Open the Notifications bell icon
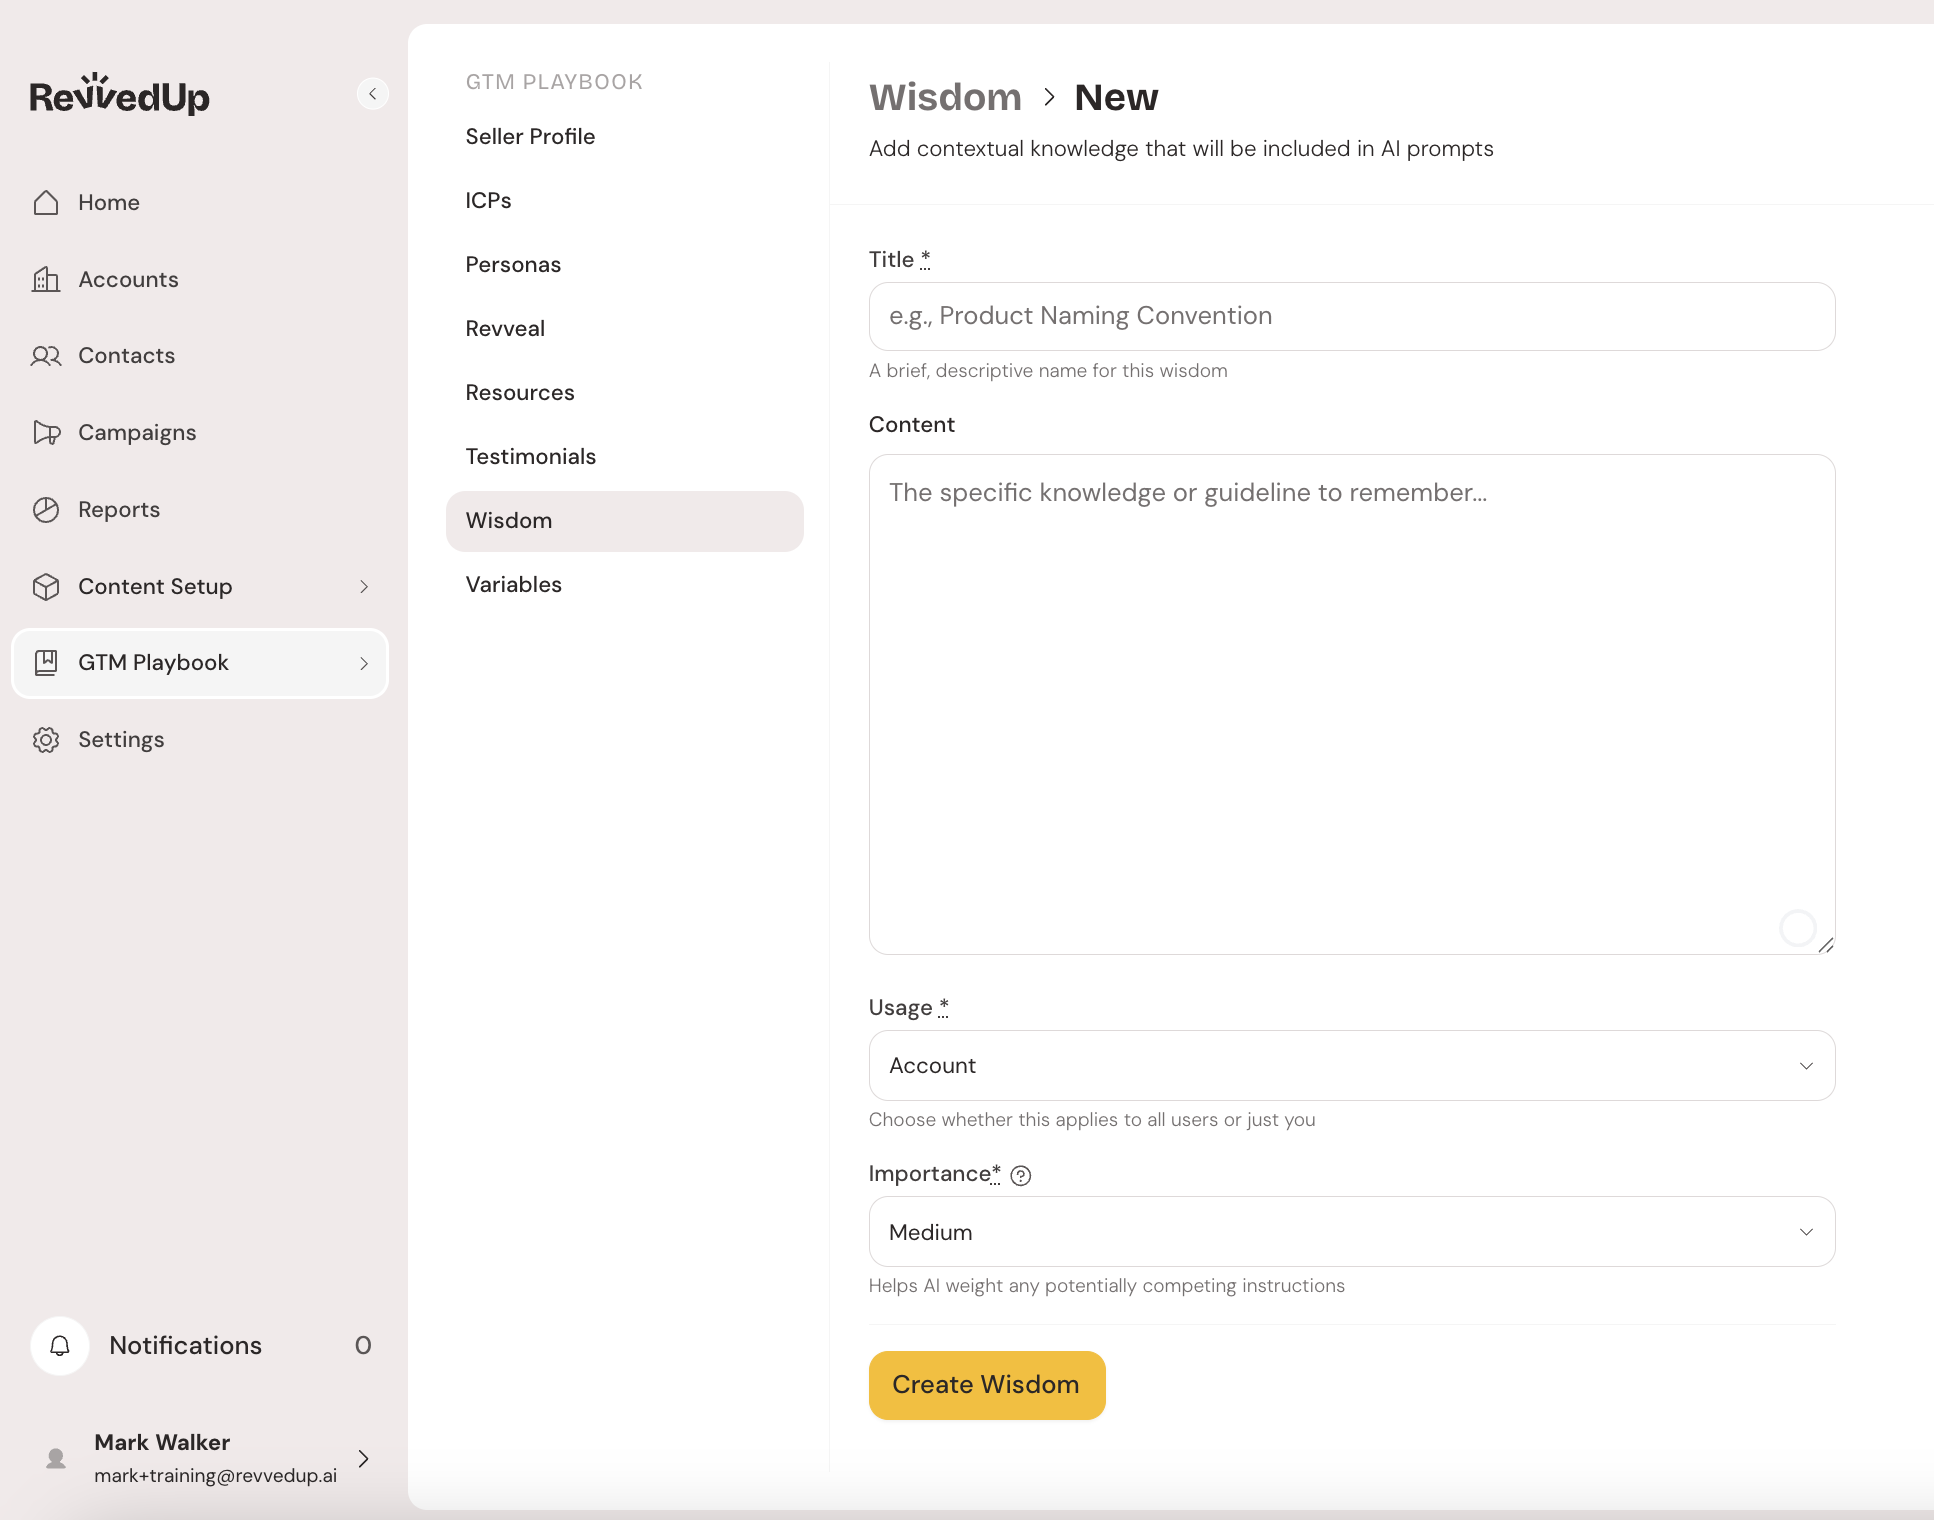1934x1520 pixels. pos(60,1346)
